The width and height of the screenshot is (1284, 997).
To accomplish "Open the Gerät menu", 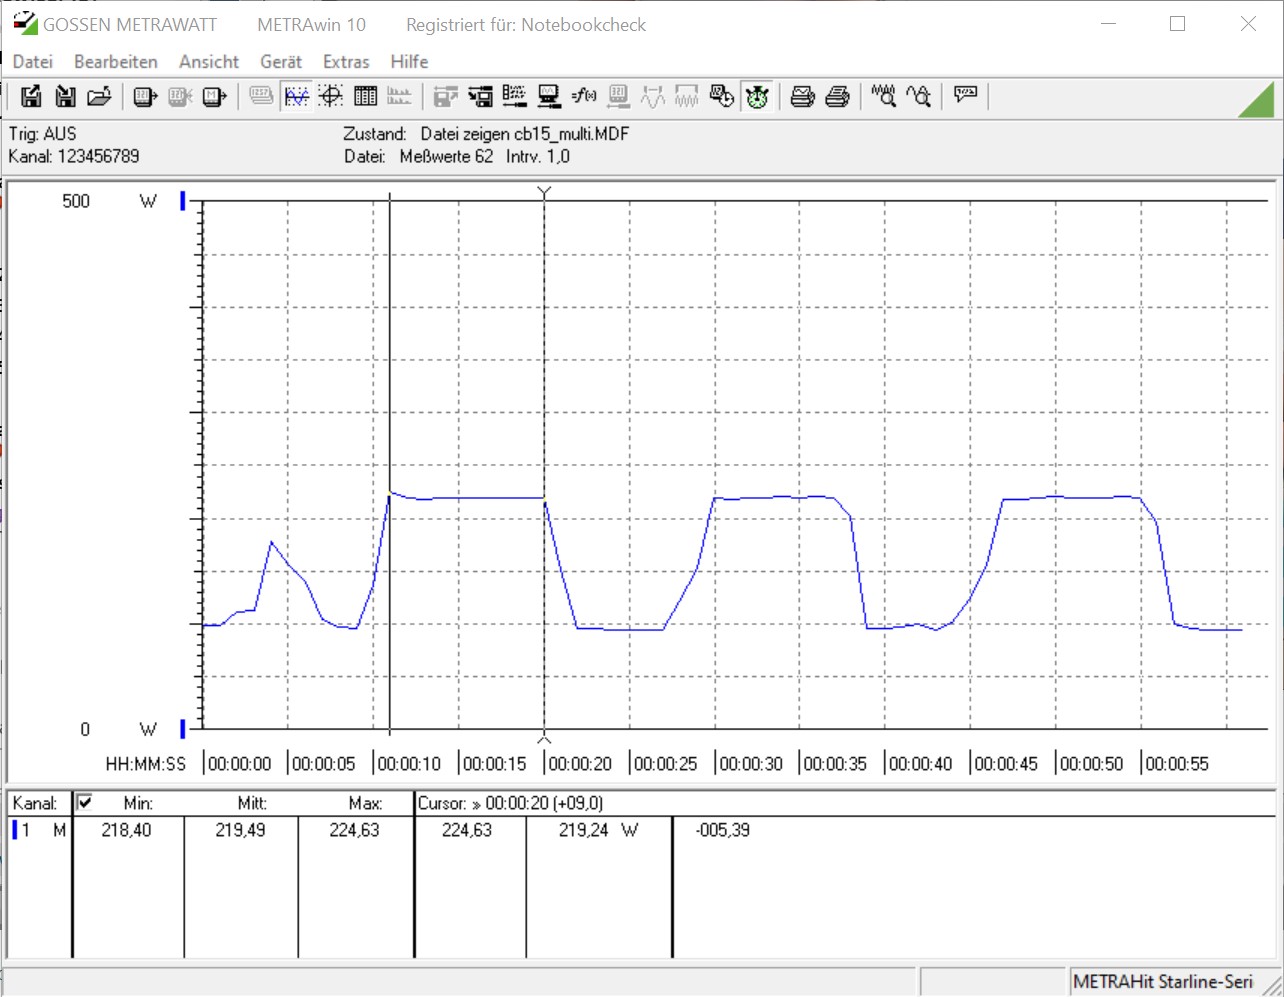I will [x=281, y=61].
